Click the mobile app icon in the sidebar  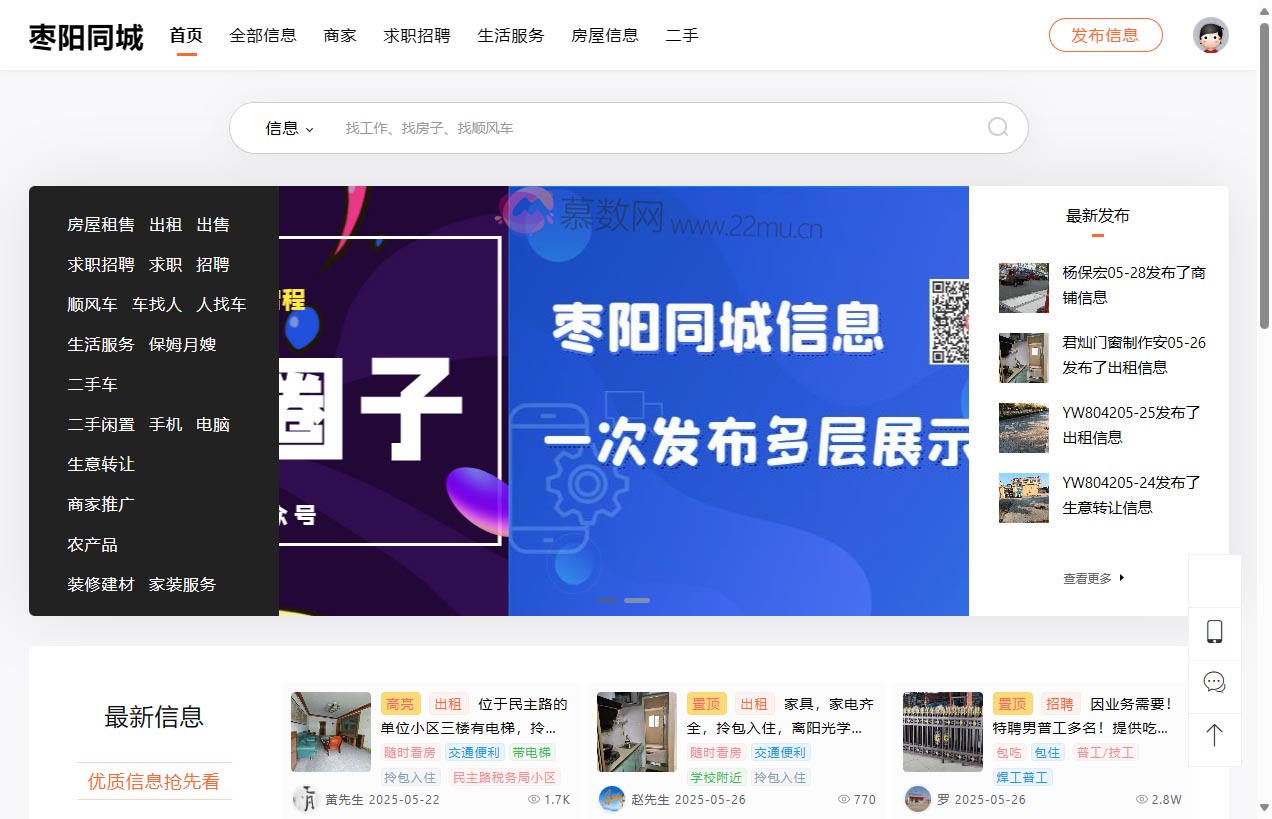pyautogui.click(x=1214, y=632)
